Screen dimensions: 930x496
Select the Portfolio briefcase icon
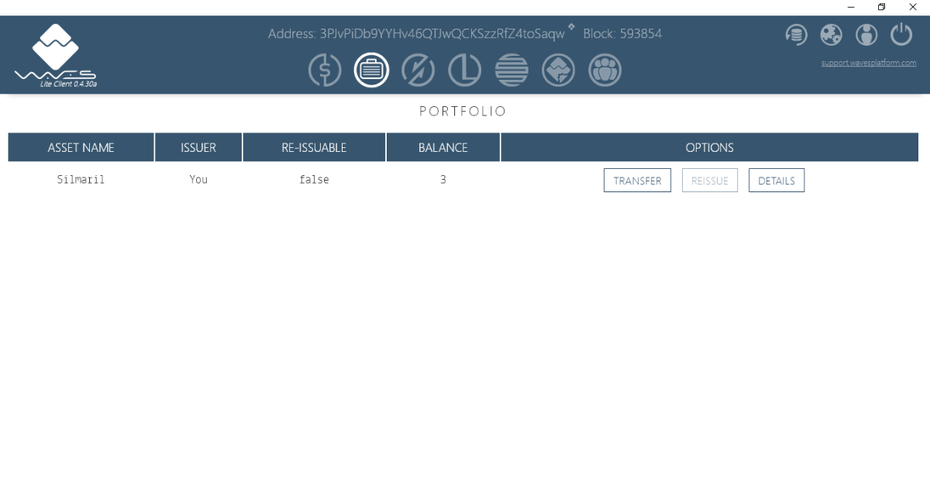[371, 70]
